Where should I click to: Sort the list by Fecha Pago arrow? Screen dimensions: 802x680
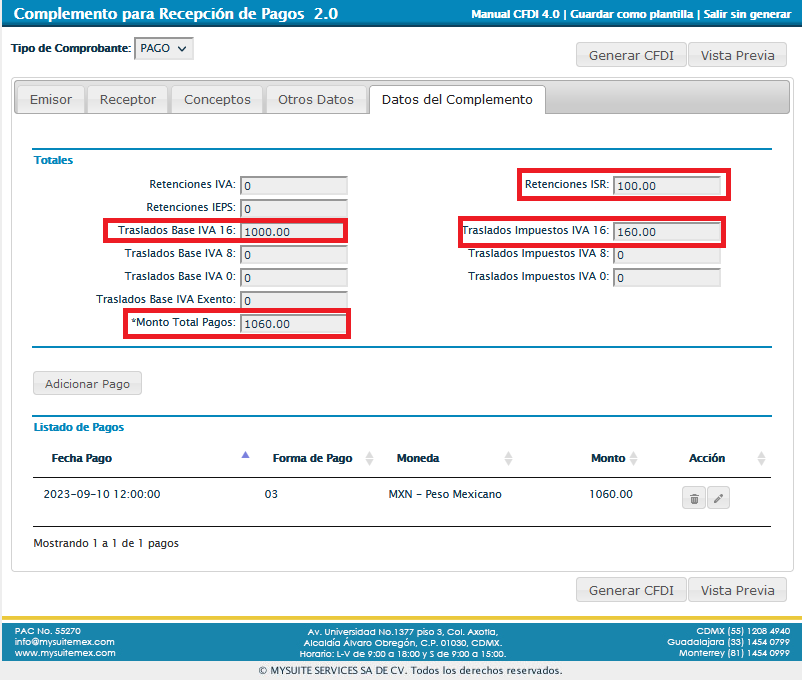point(245,456)
